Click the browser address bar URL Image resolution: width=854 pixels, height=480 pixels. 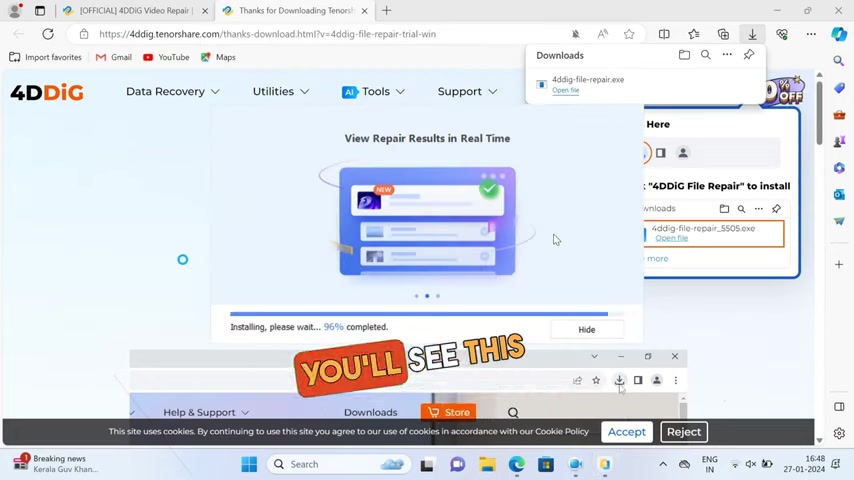[x=267, y=34]
